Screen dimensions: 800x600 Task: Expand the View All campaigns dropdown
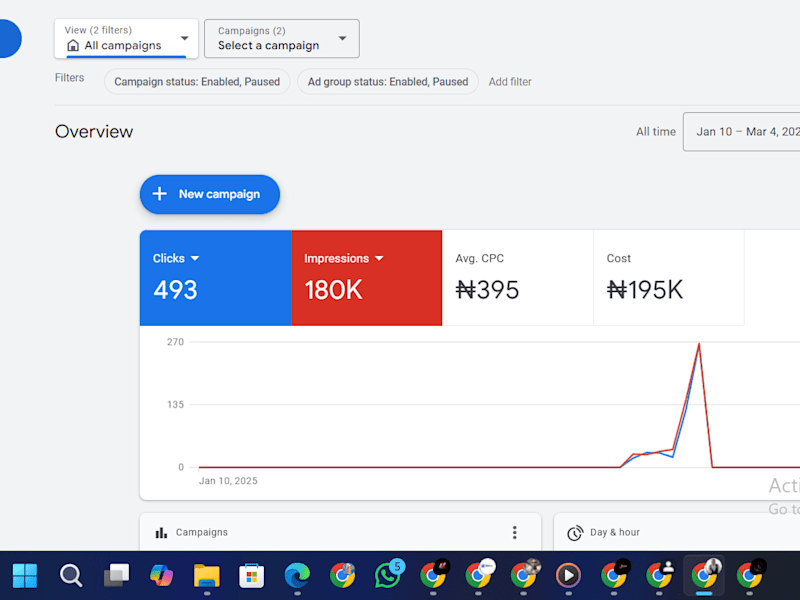pos(126,39)
